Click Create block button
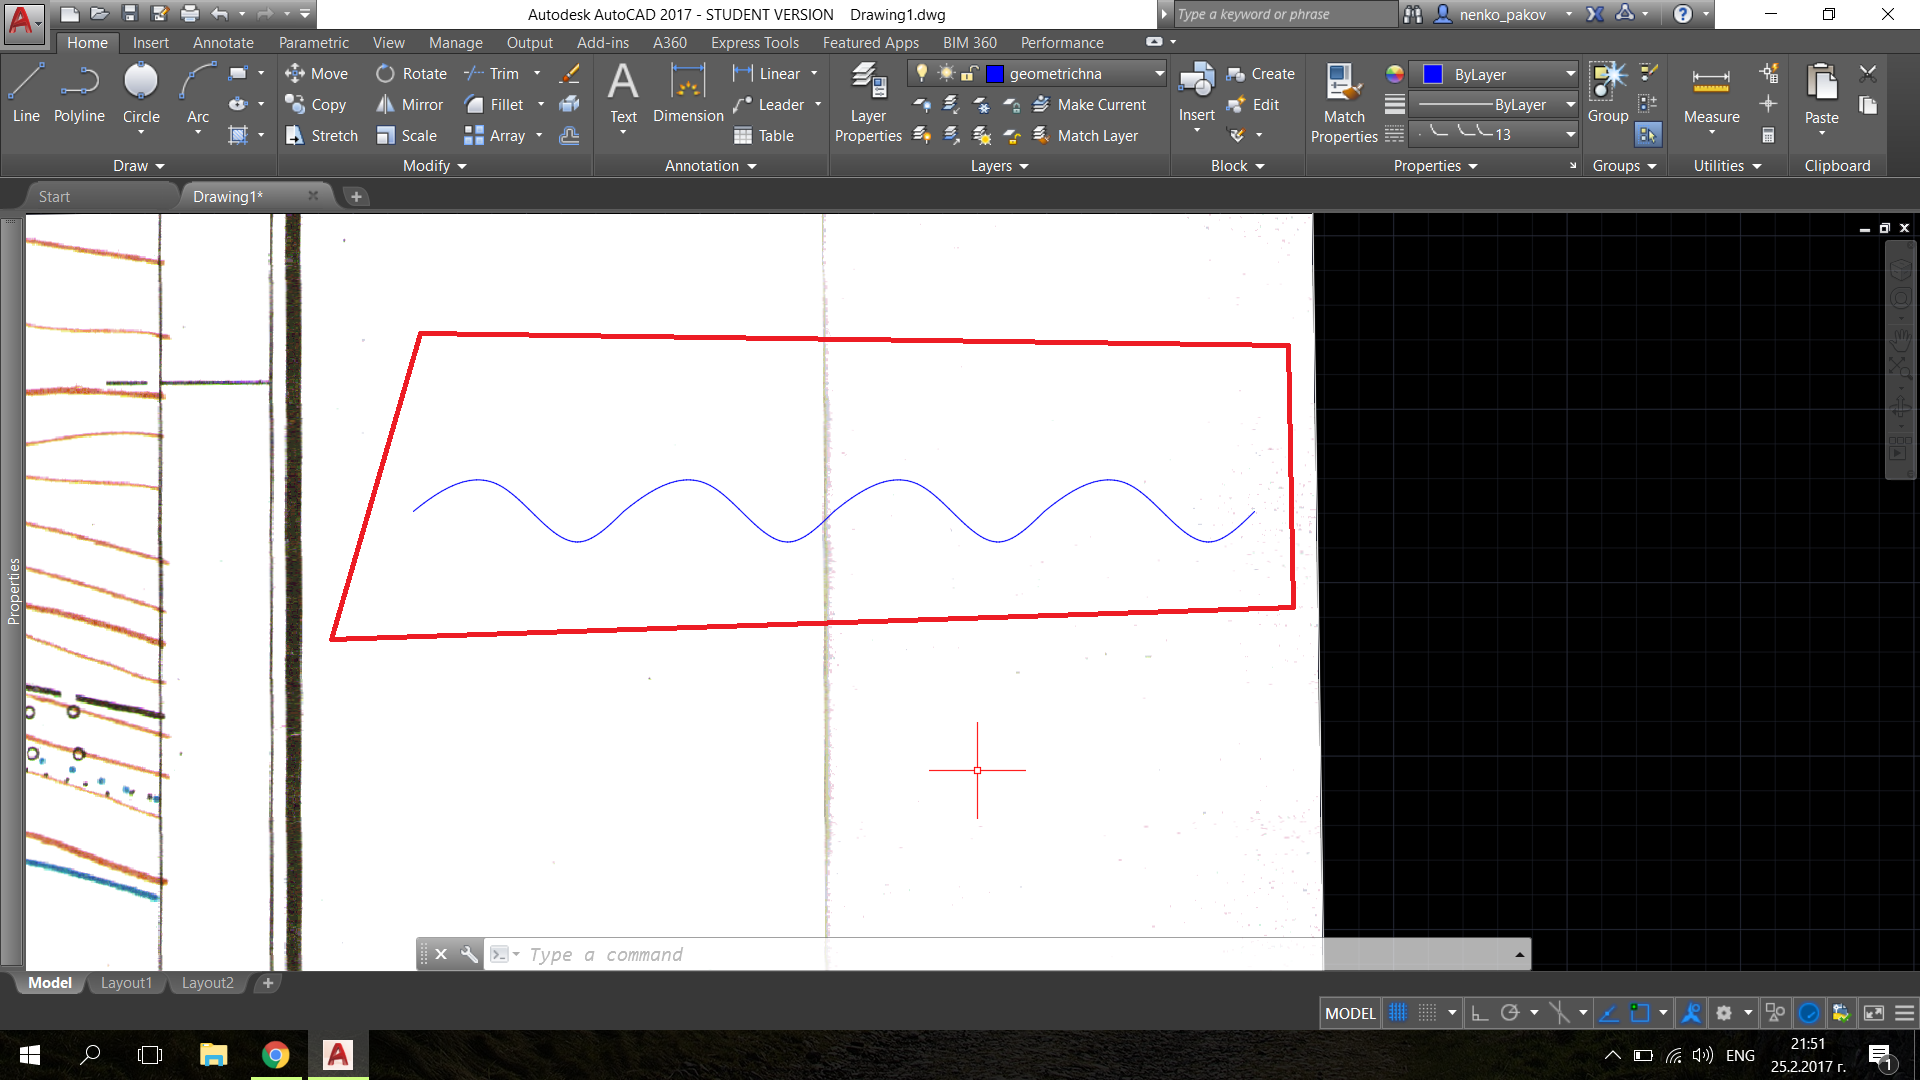Image resolution: width=1920 pixels, height=1080 pixels. point(1260,74)
